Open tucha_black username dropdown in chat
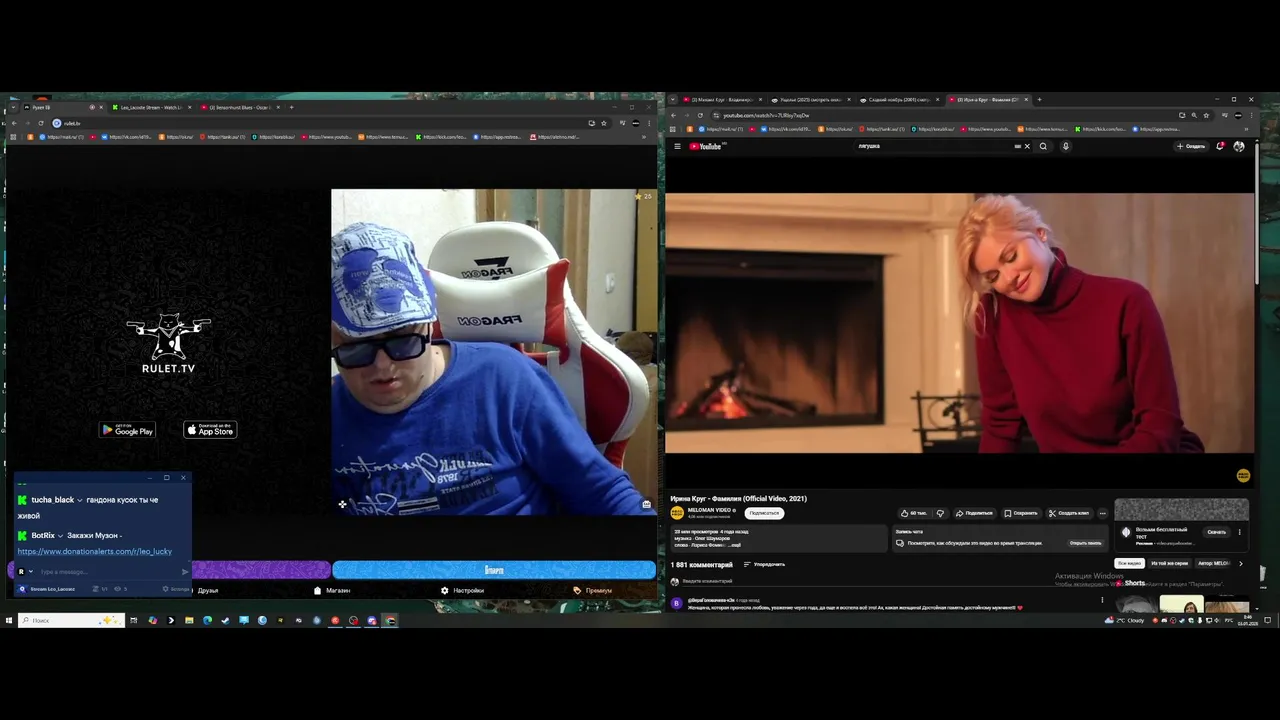The height and width of the screenshot is (720, 1280). 79,500
